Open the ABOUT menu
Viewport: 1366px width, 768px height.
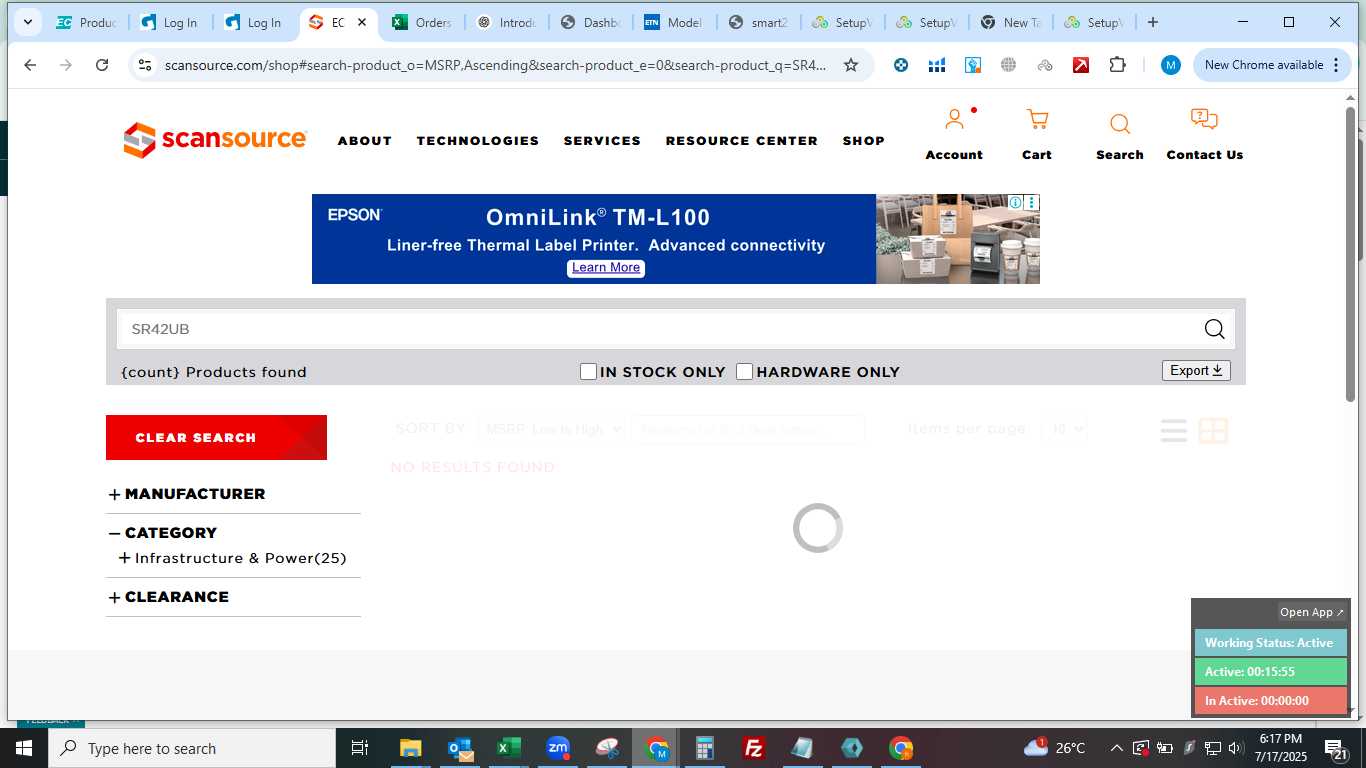pos(365,141)
